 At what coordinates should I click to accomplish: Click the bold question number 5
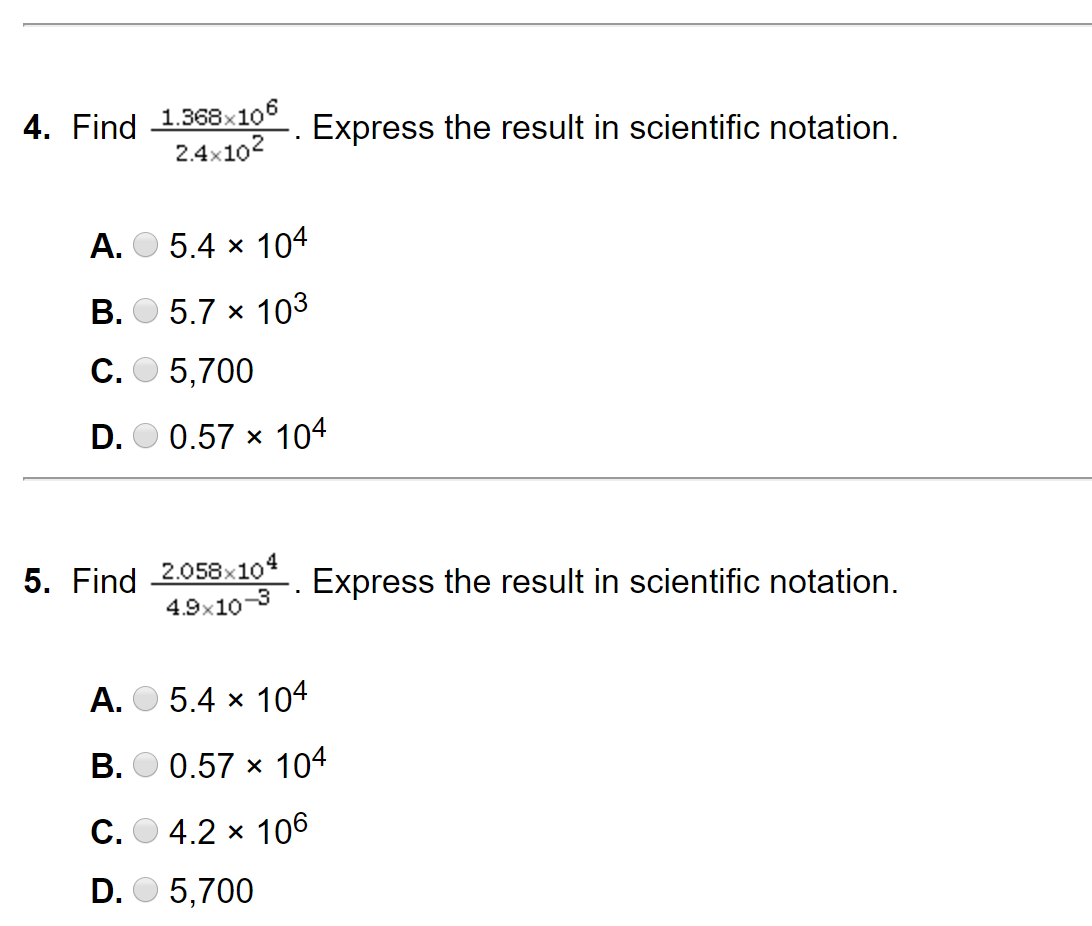click(38, 581)
